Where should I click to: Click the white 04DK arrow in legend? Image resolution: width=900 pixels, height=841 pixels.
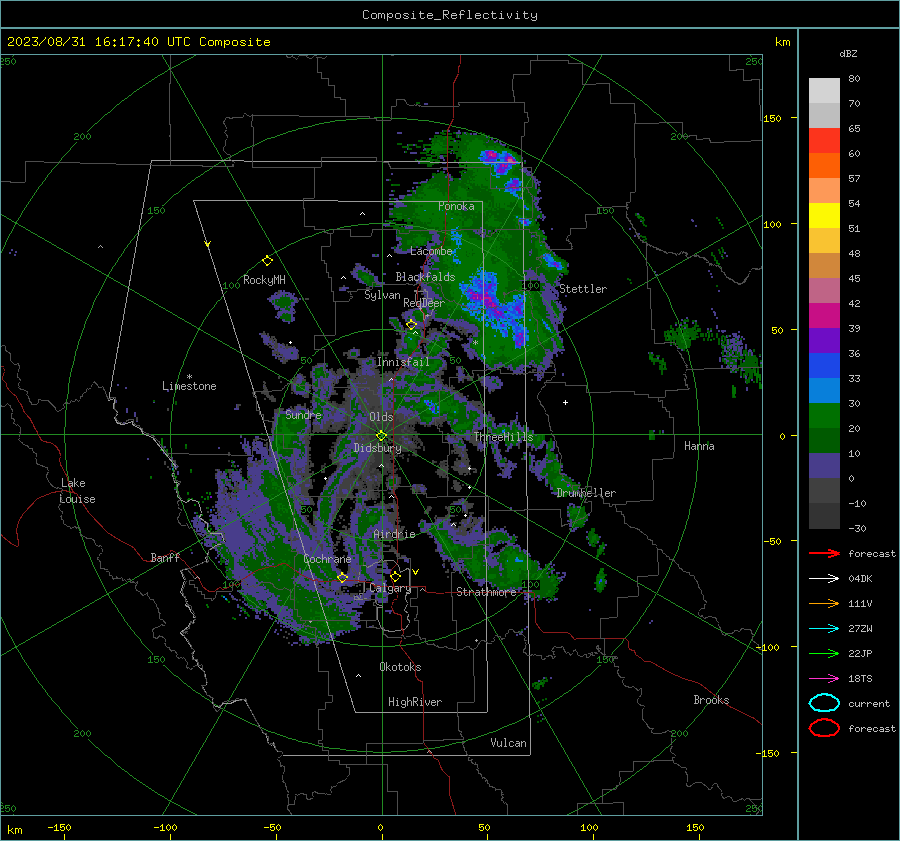(824, 579)
